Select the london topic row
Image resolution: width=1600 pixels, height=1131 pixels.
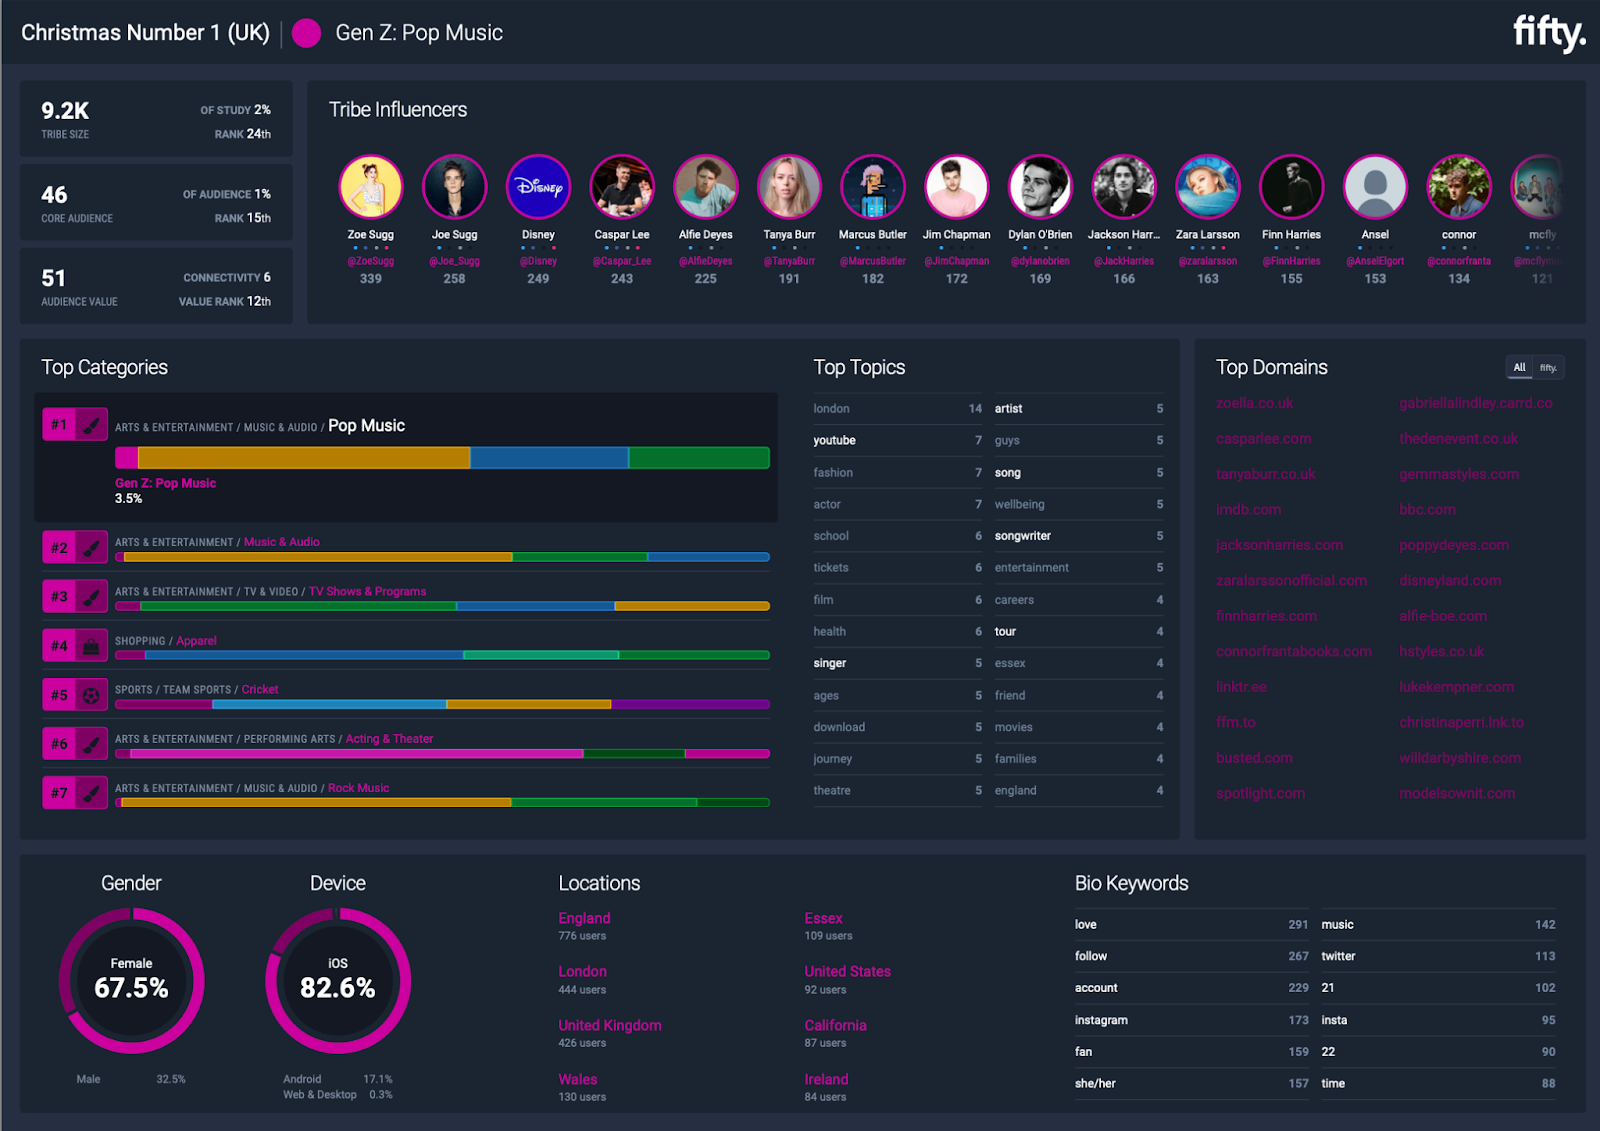coord(897,408)
